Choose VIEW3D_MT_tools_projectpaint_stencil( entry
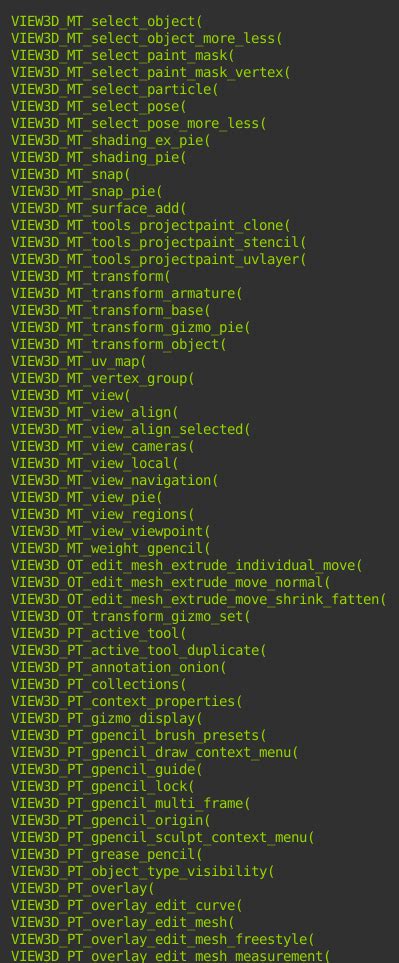The height and width of the screenshot is (963, 399). click(158, 242)
